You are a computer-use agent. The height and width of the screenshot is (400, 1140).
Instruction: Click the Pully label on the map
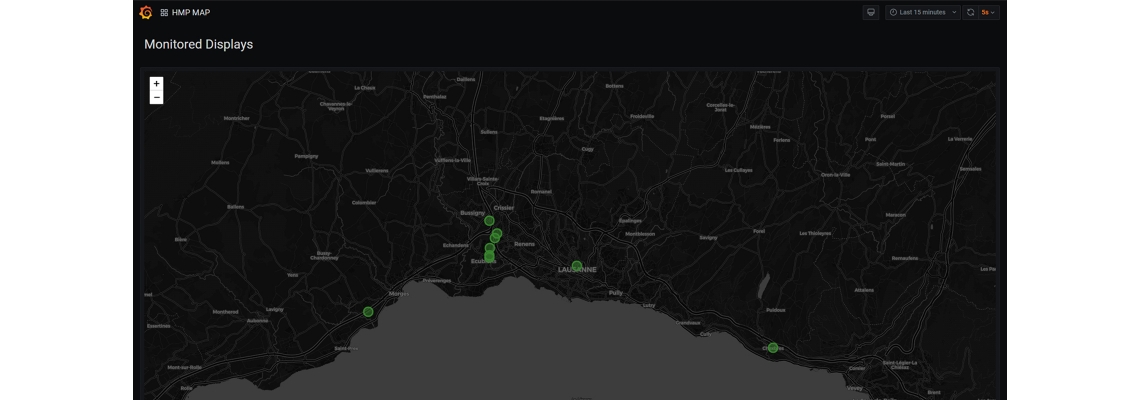tap(615, 293)
